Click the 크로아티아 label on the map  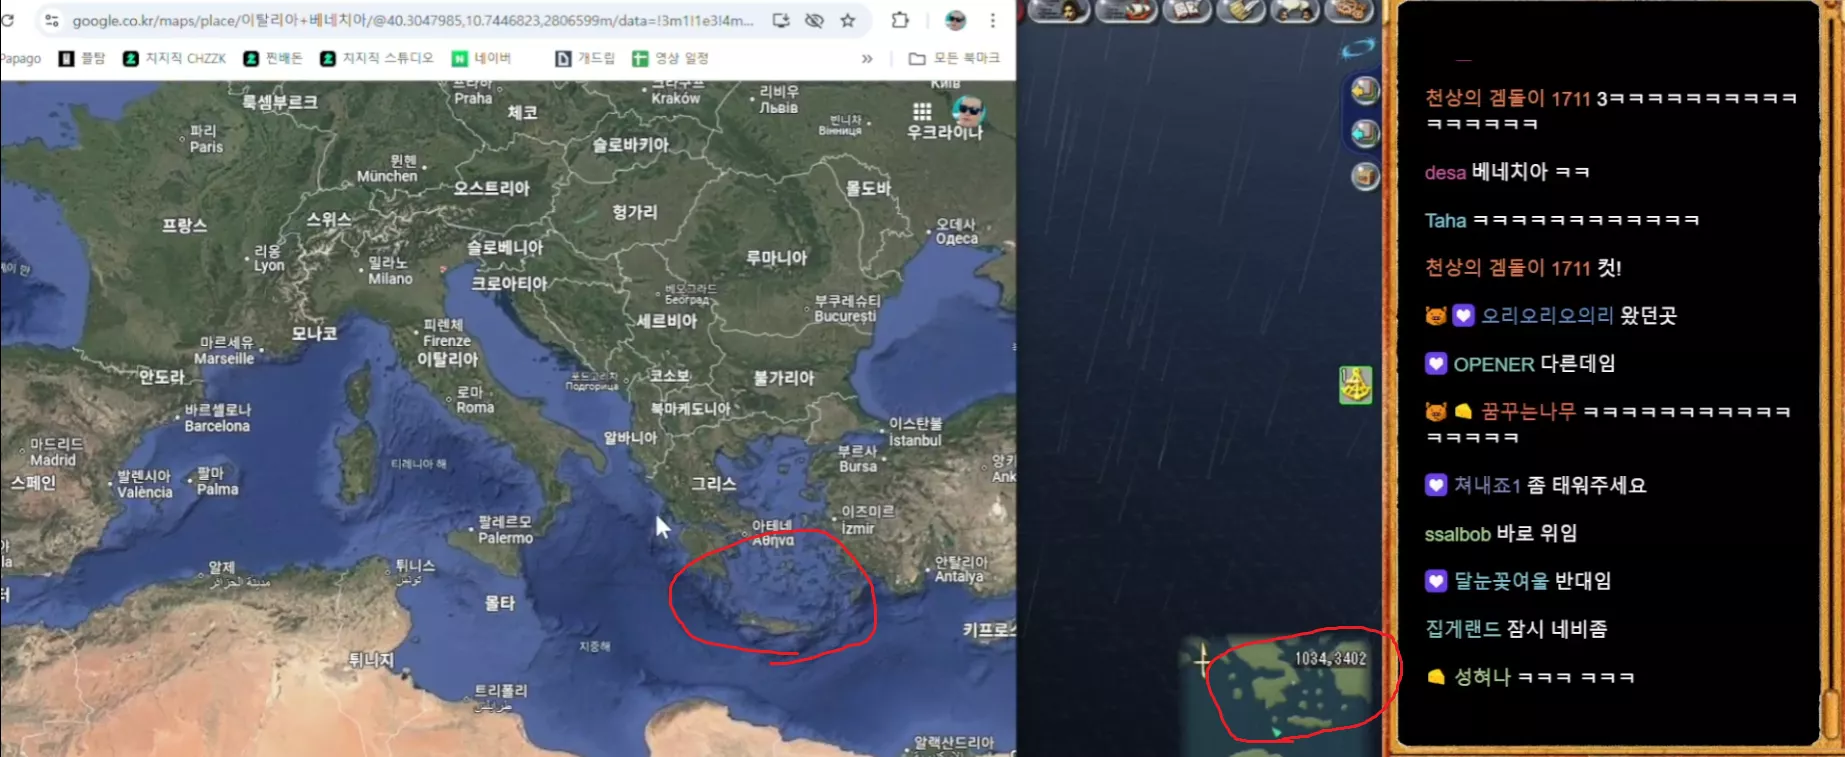point(509,284)
